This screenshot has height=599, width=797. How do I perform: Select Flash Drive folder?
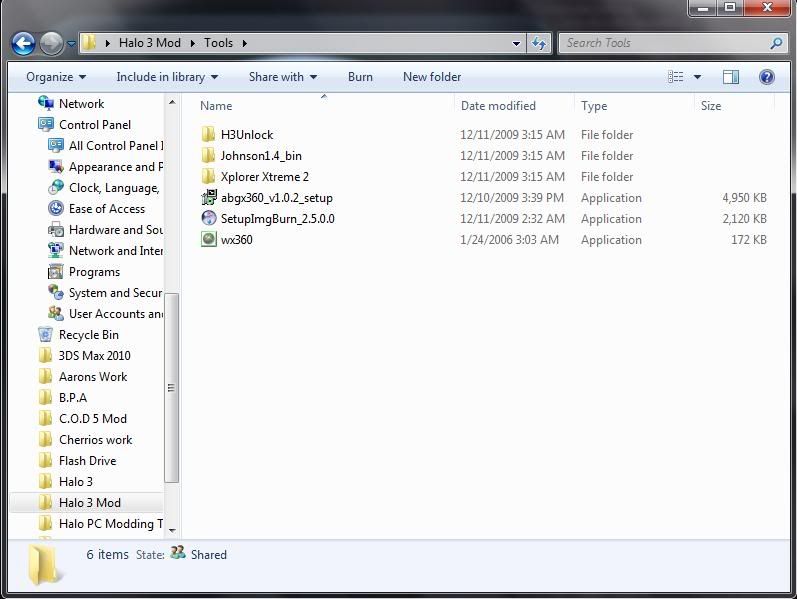click(x=87, y=461)
